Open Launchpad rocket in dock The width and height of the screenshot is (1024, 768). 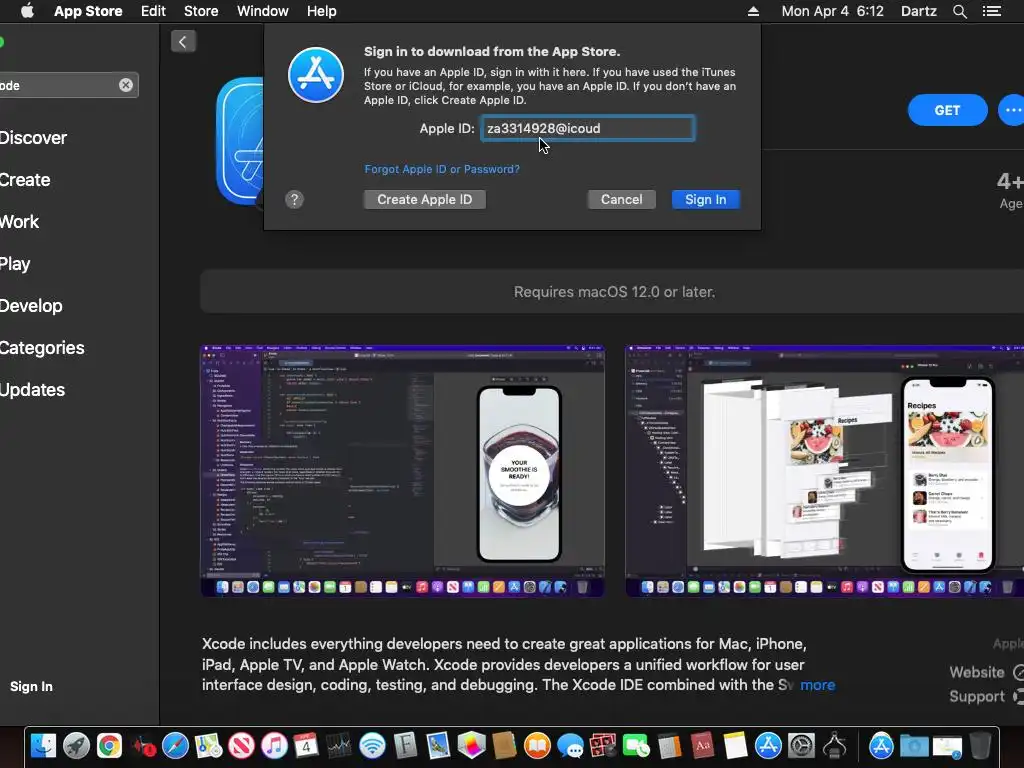pyautogui.click(x=76, y=746)
